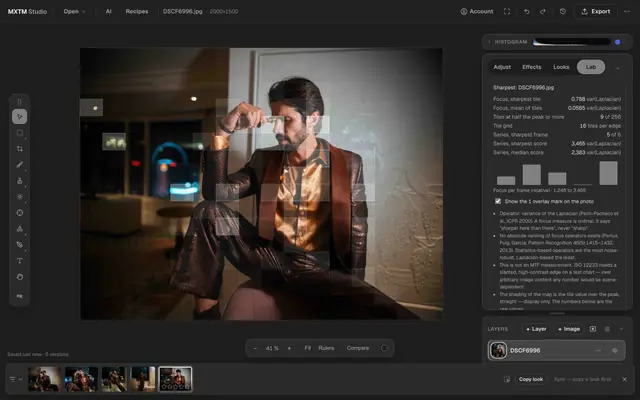640x400 pixels.
Task: Expand the Histogram panel
Action: pos(489,42)
